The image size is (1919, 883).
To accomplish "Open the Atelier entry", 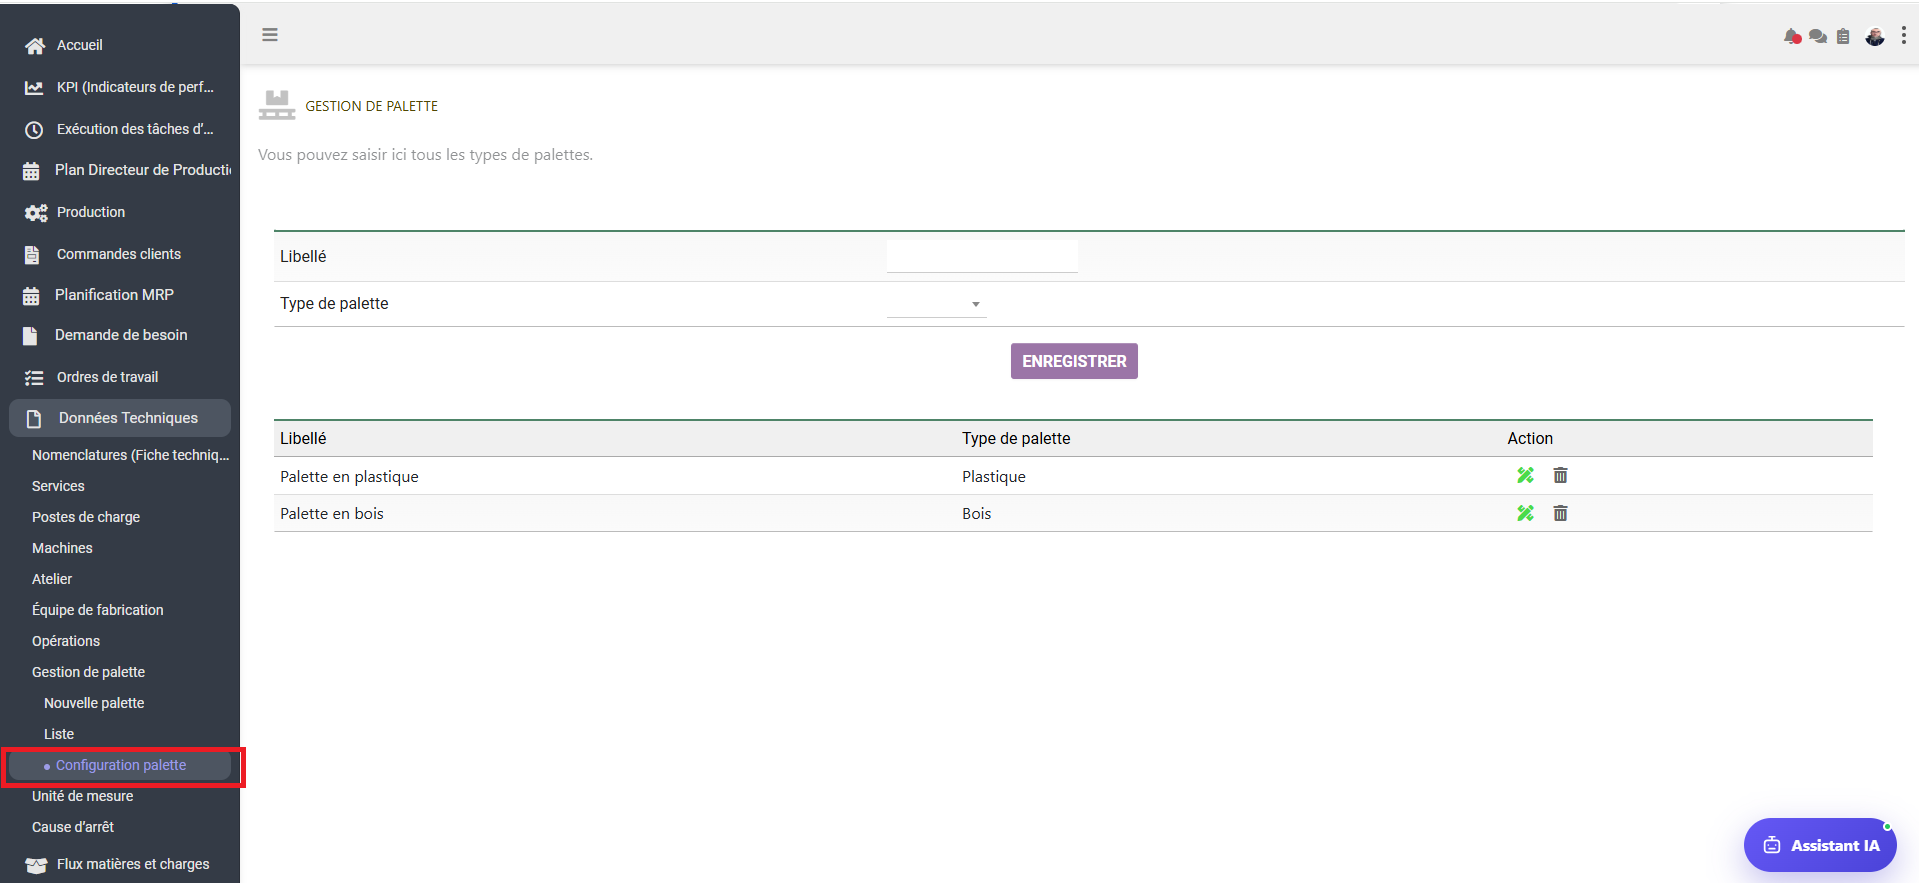I will 52,579.
